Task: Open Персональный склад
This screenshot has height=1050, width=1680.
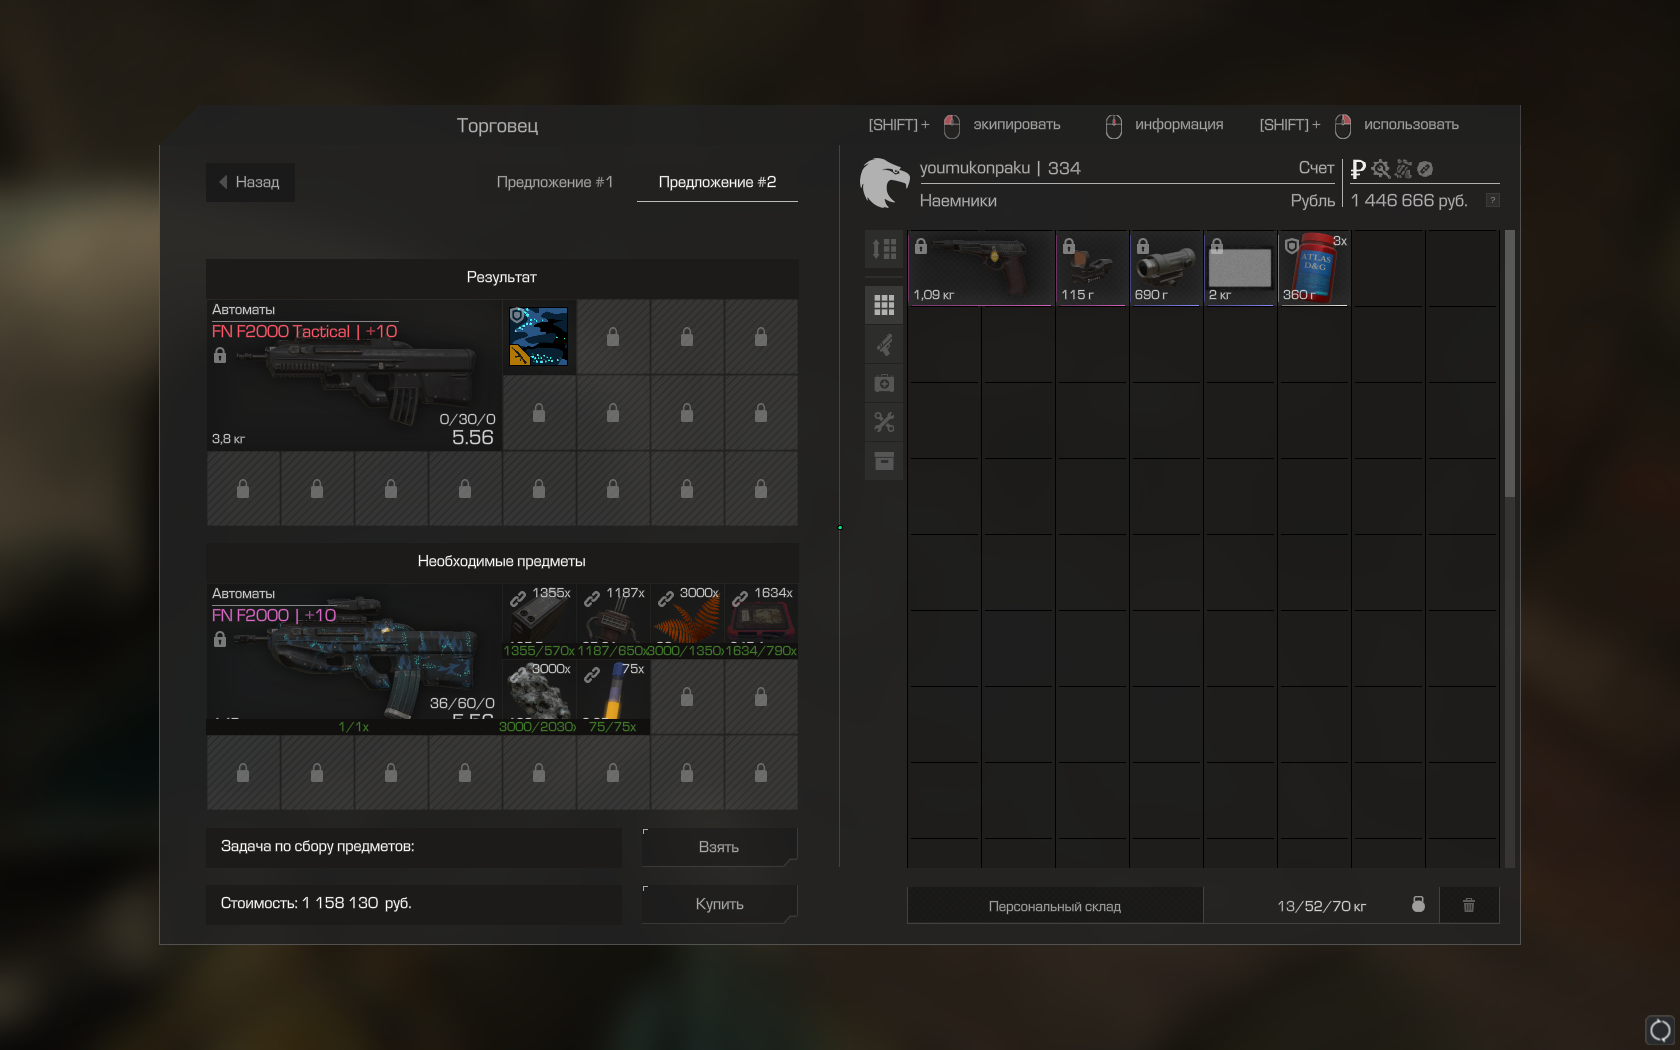Action: 1055,906
